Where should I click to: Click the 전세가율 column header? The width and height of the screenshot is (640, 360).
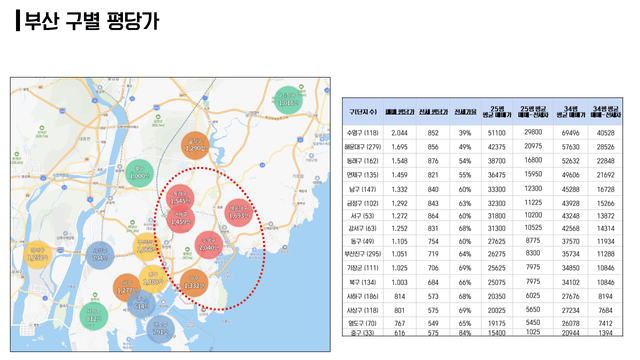coord(465,111)
